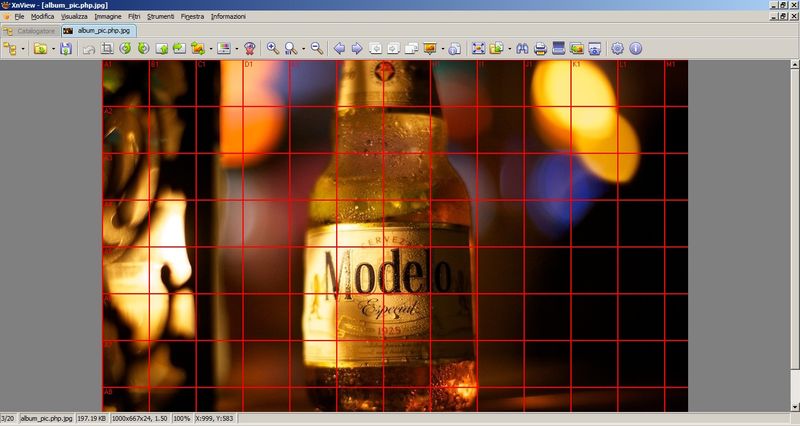Click the multiple pages icon
The width and height of the screenshot is (800, 426).
point(412,48)
